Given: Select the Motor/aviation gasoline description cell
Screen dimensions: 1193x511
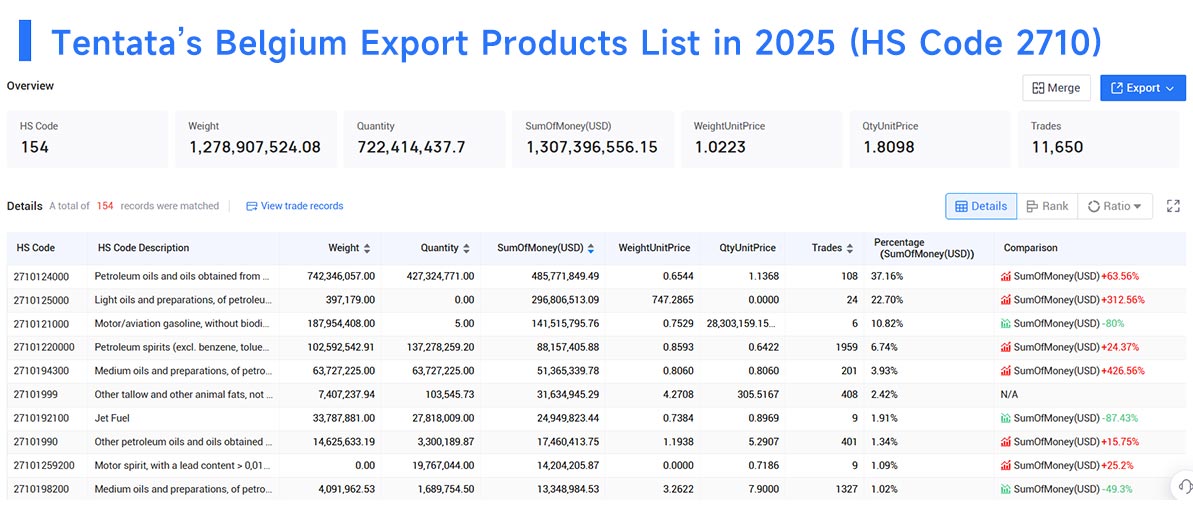Looking at the screenshot, I should click(x=183, y=323).
